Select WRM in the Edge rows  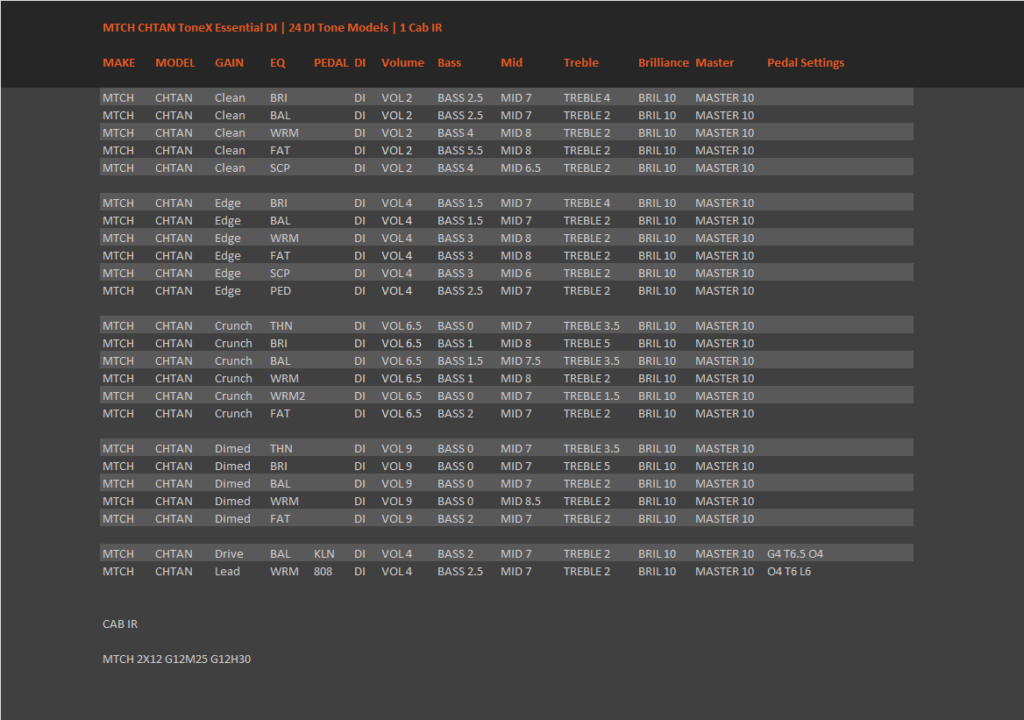click(x=284, y=239)
